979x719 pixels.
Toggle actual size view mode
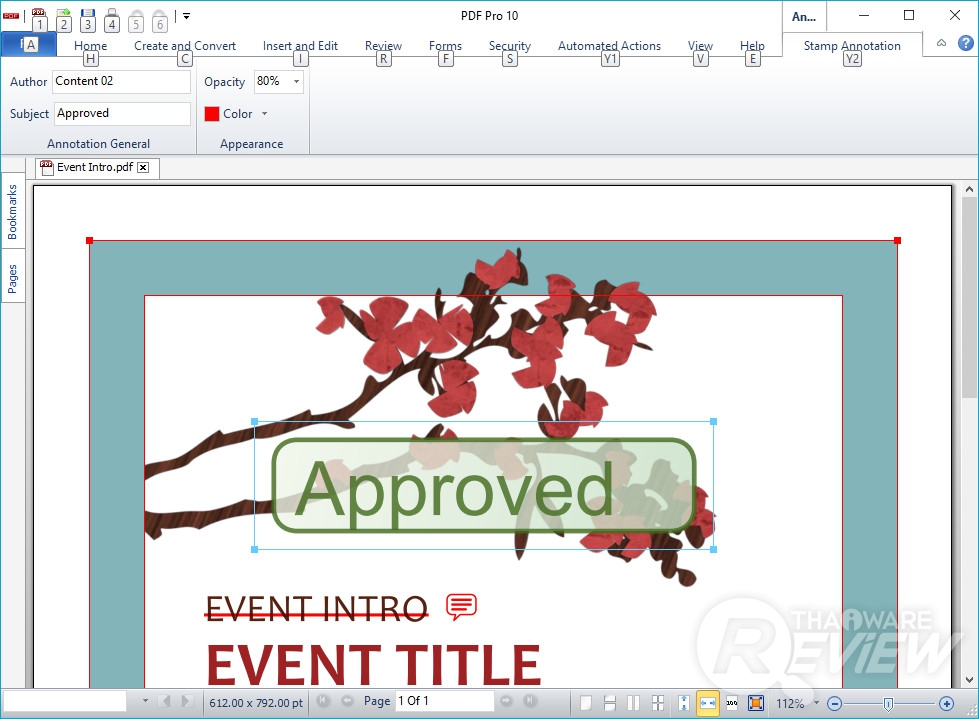click(x=732, y=703)
